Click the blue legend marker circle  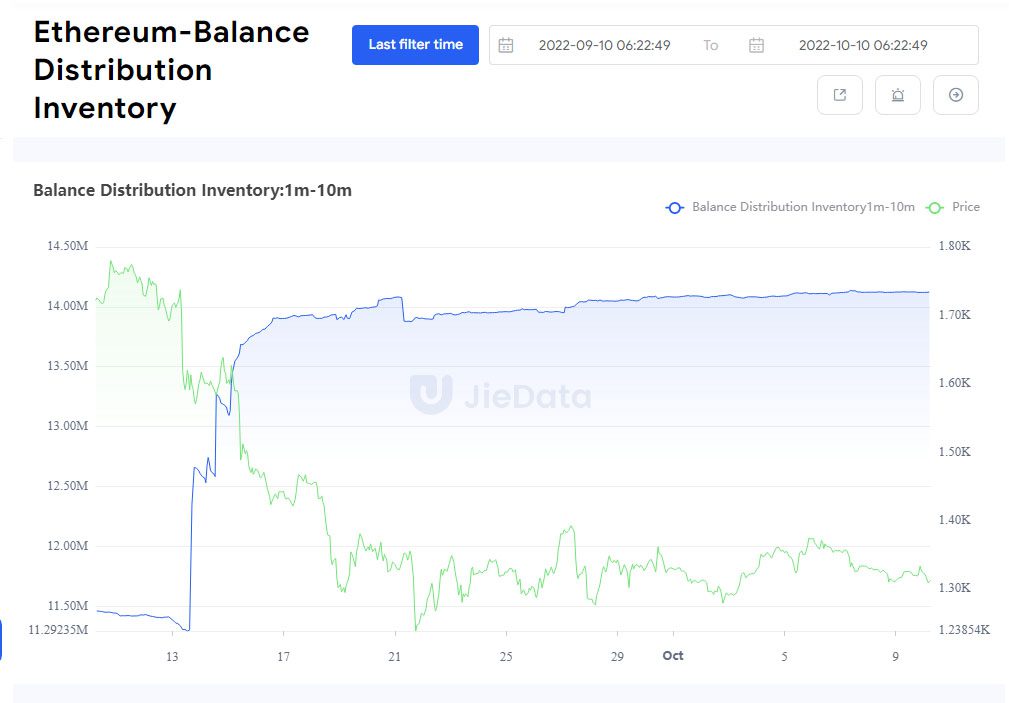tap(674, 208)
